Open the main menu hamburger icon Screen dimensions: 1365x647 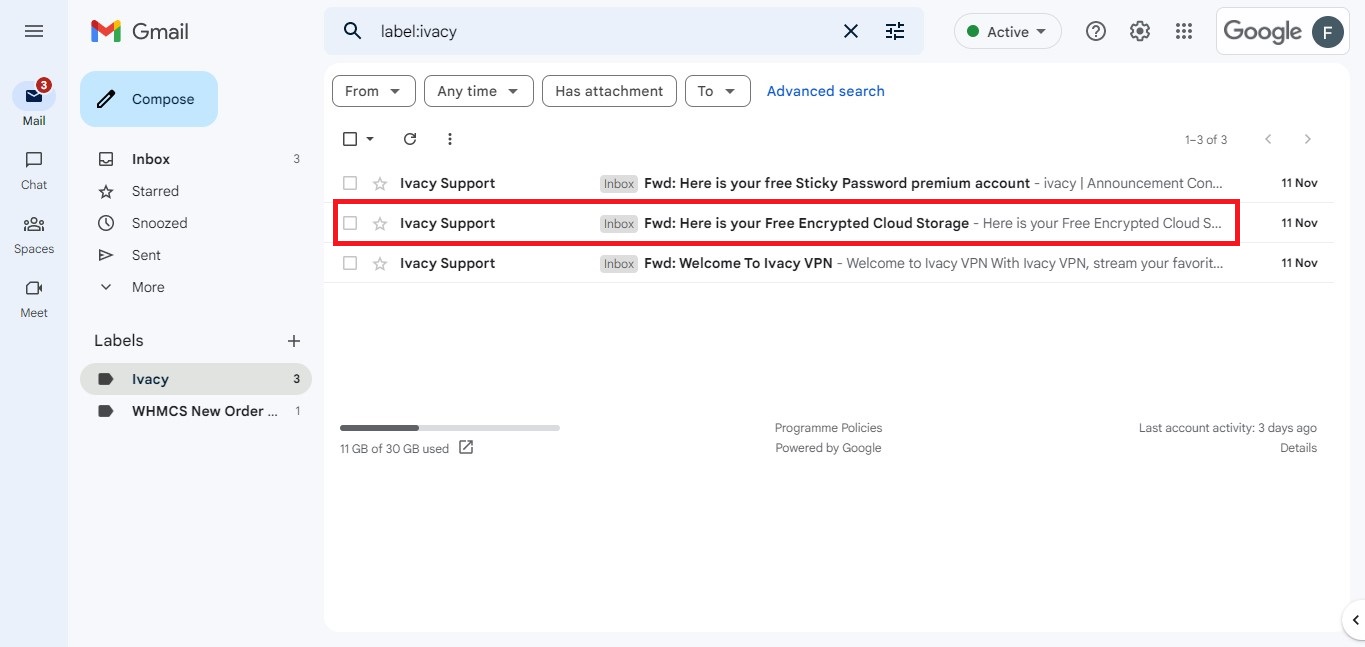34,31
